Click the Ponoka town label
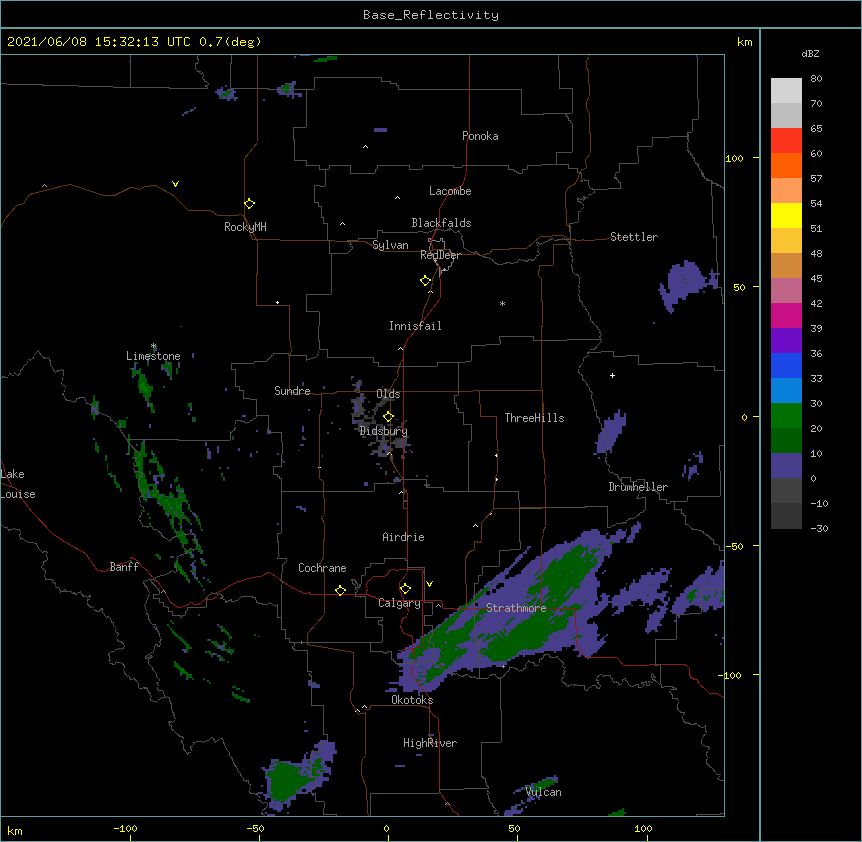 480,136
